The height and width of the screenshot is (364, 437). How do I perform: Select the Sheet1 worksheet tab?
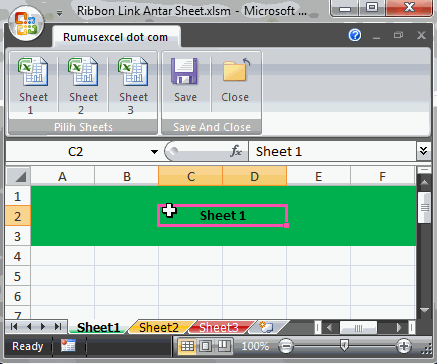coord(98,327)
